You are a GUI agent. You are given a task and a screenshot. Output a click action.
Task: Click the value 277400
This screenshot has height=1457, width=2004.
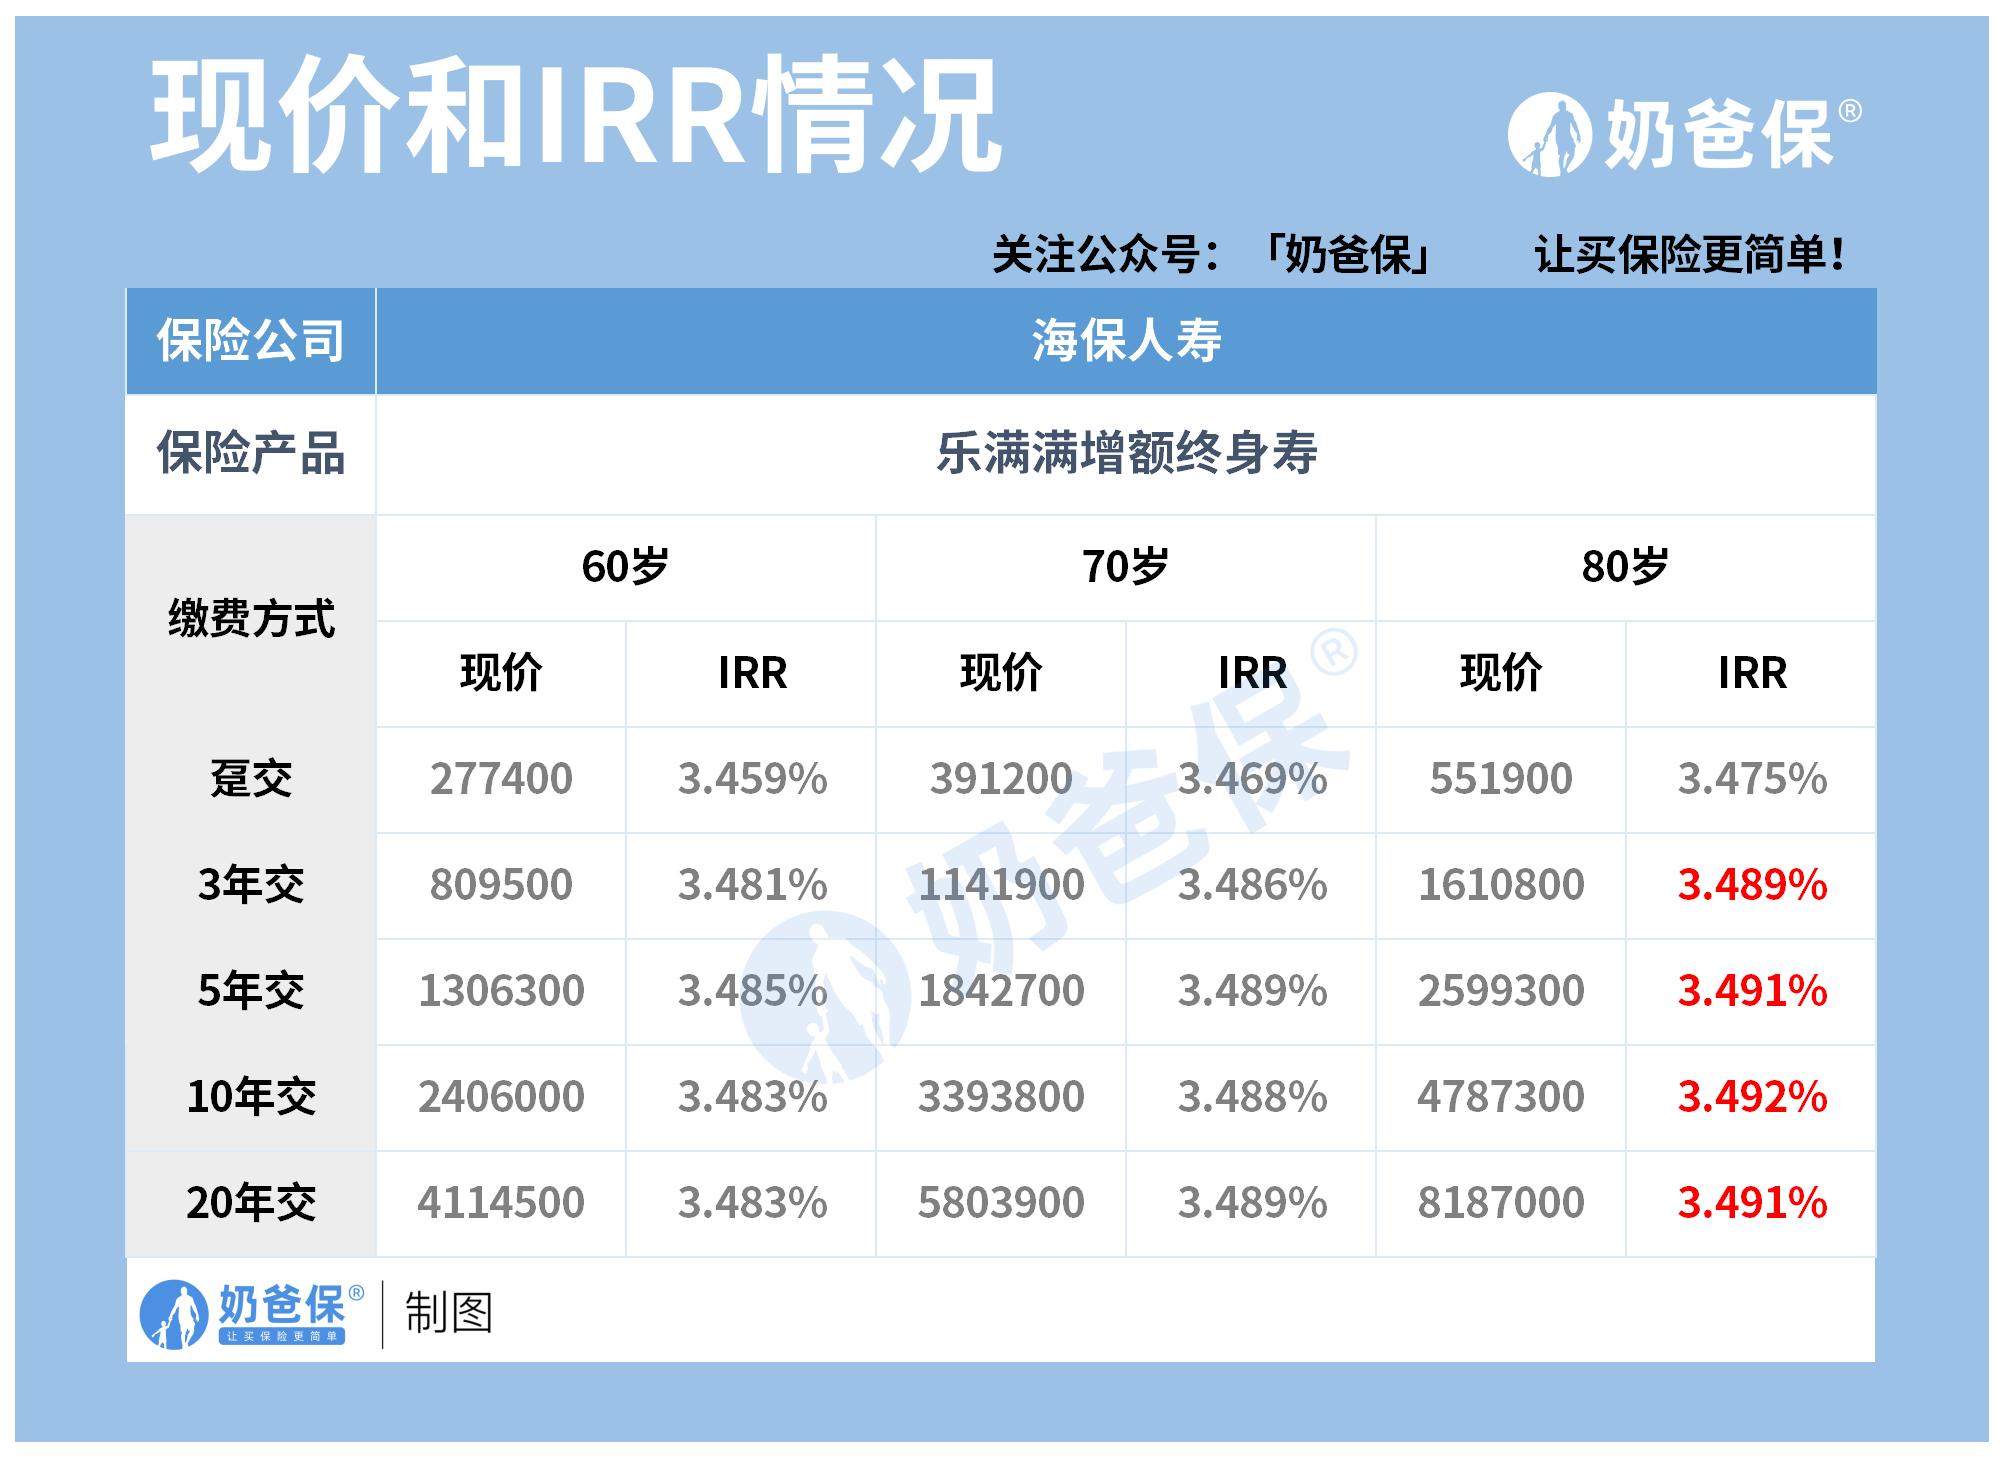[501, 779]
